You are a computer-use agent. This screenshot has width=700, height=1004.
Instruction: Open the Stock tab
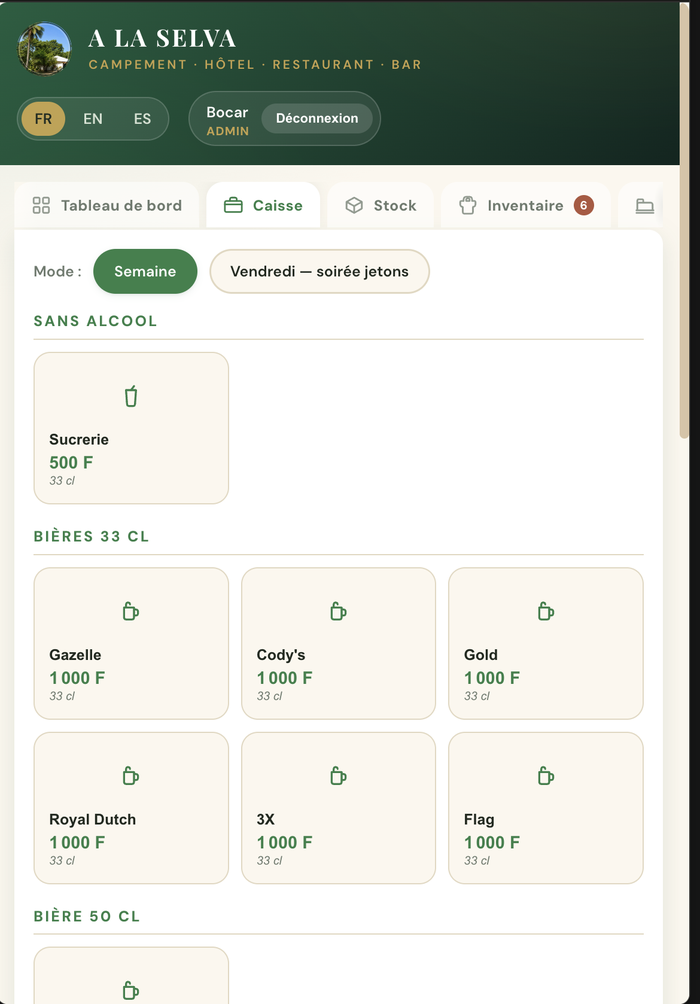tap(381, 206)
